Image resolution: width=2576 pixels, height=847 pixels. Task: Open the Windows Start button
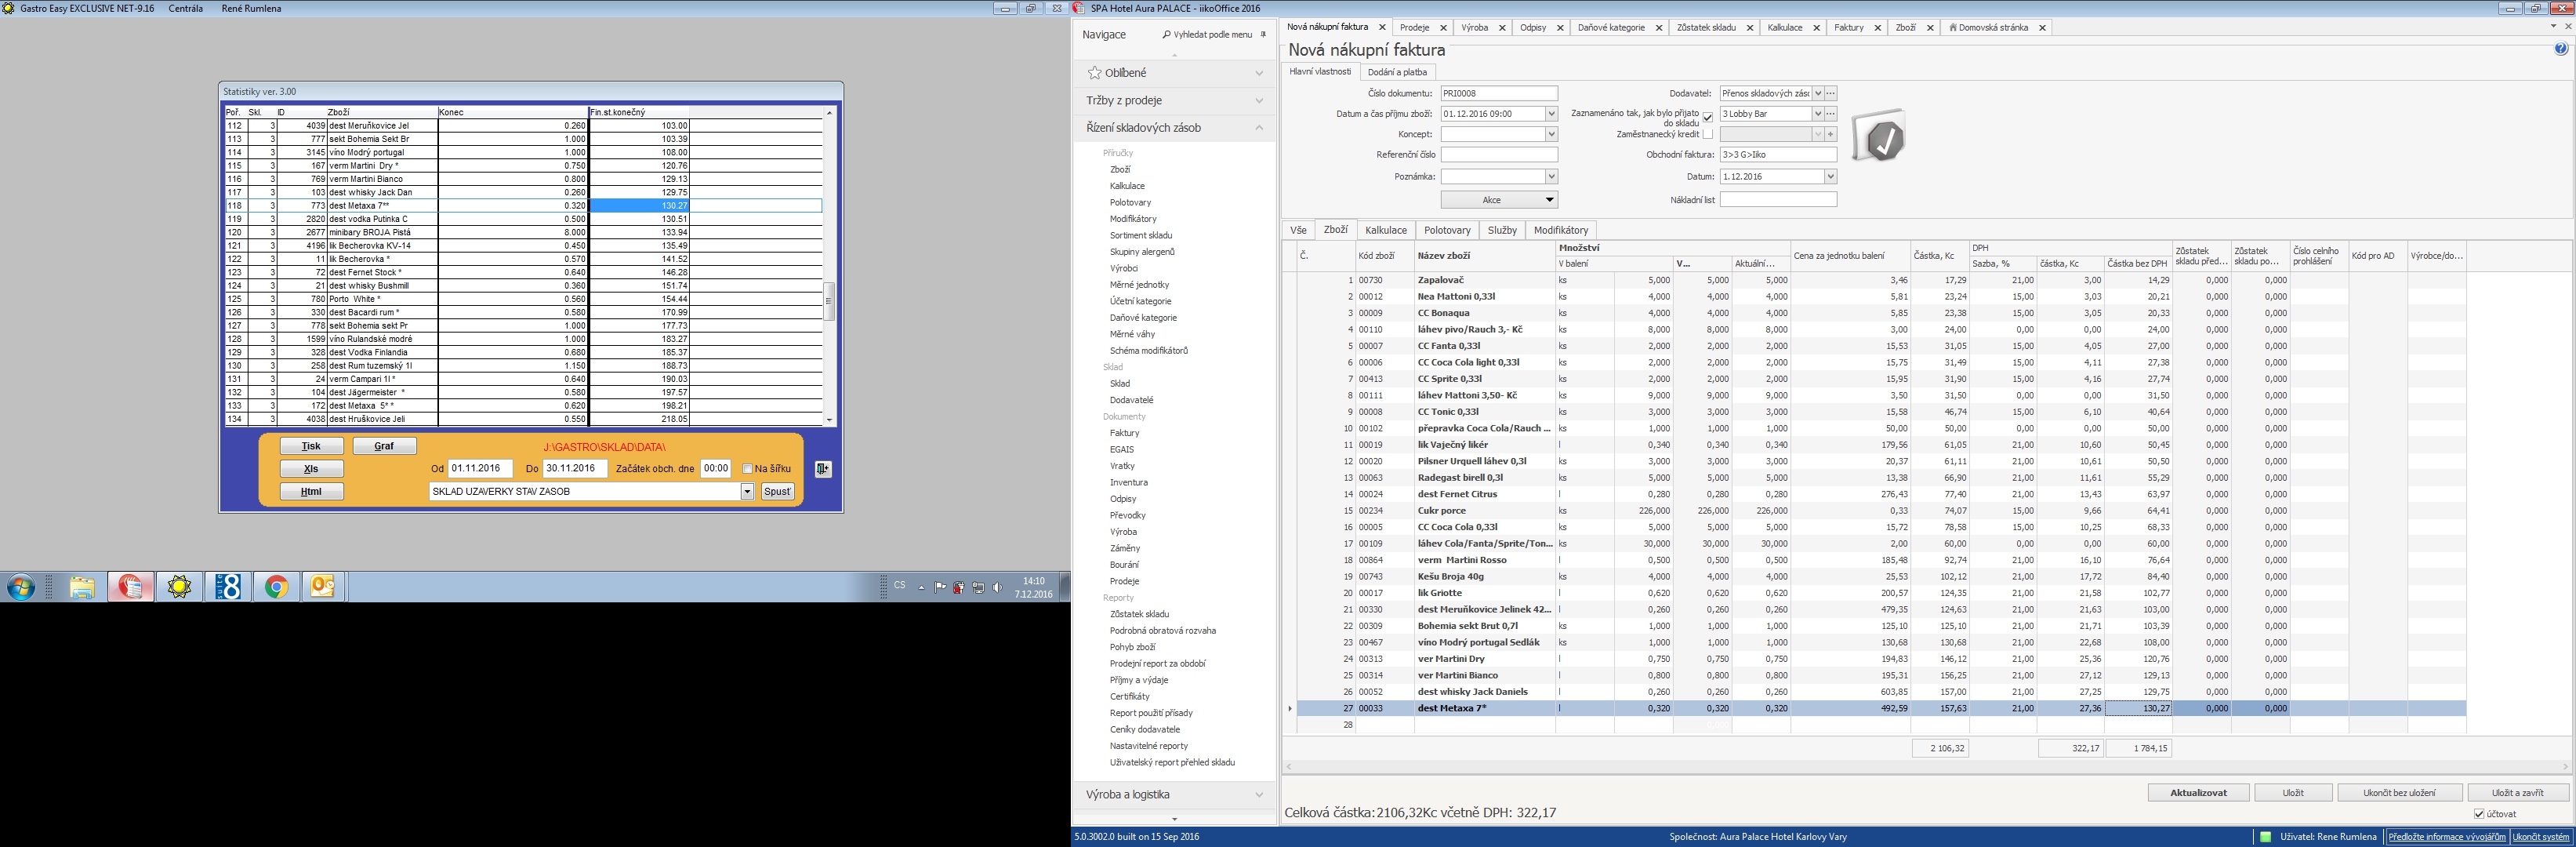click(x=20, y=587)
